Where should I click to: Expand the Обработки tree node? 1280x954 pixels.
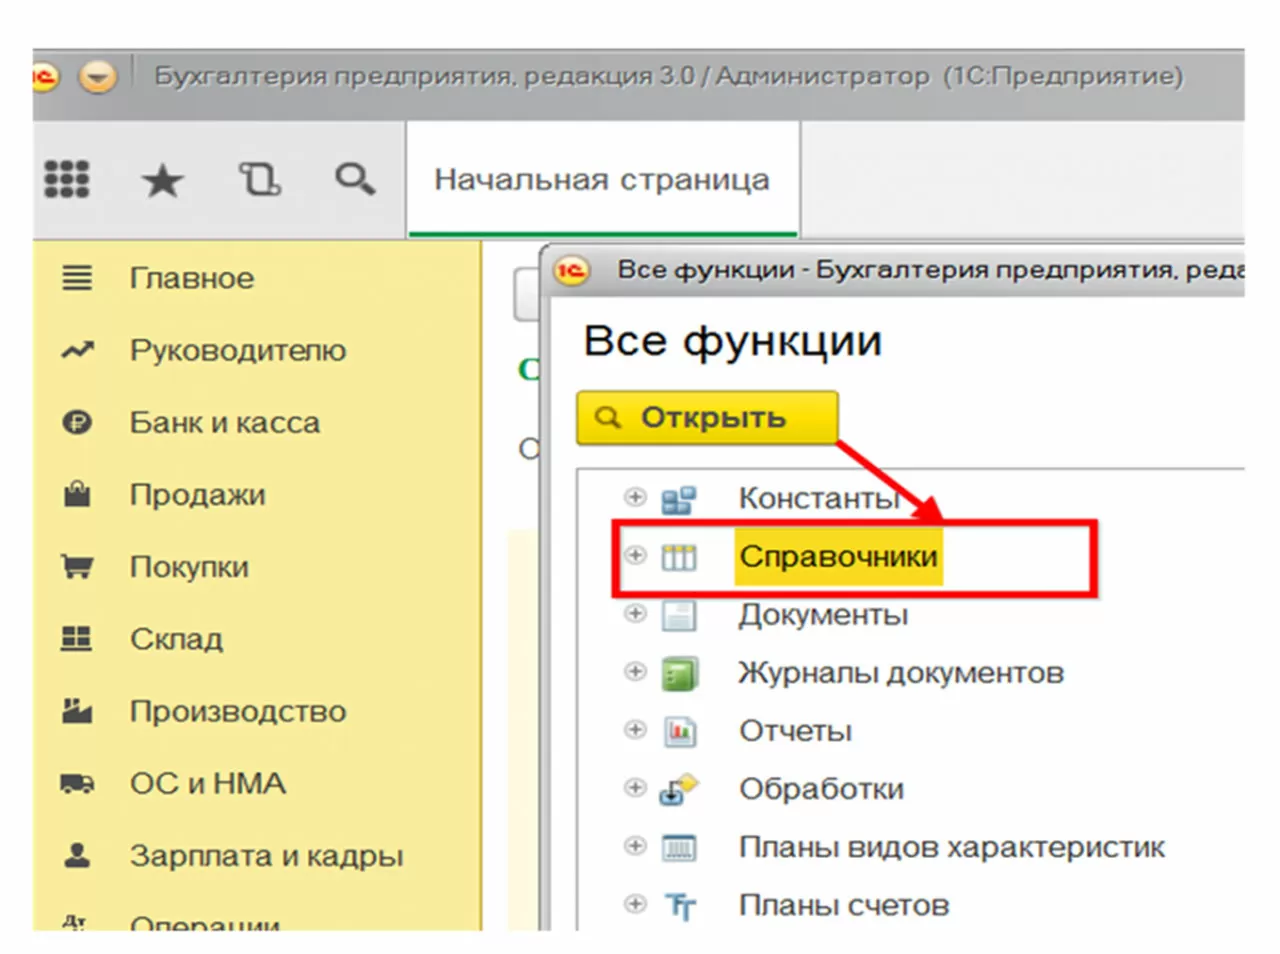635,787
